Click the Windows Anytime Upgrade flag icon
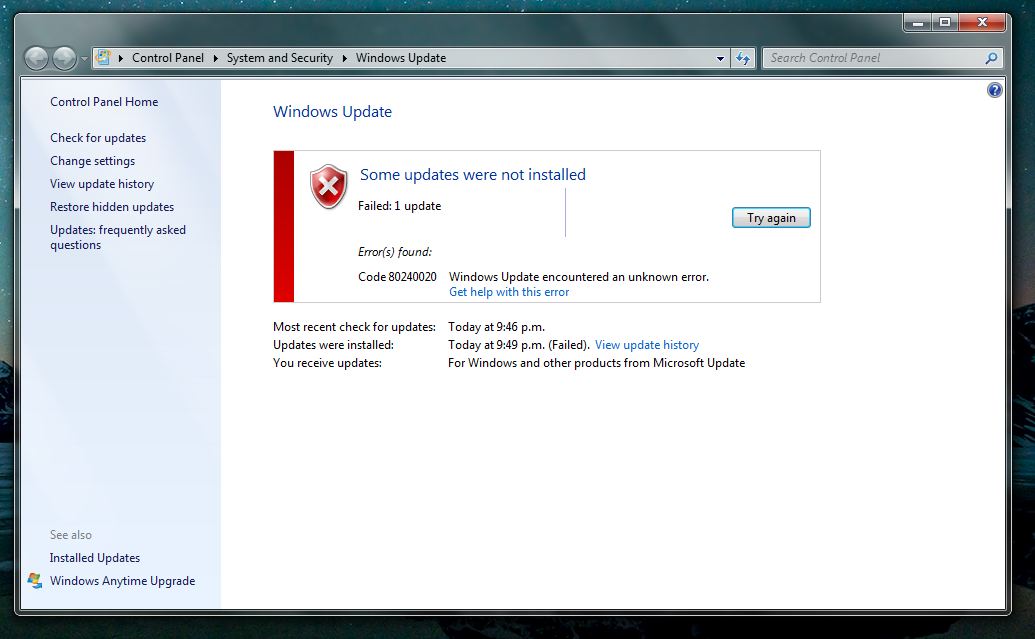Screen dimensions: 1035x639 click(x=34, y=581)
